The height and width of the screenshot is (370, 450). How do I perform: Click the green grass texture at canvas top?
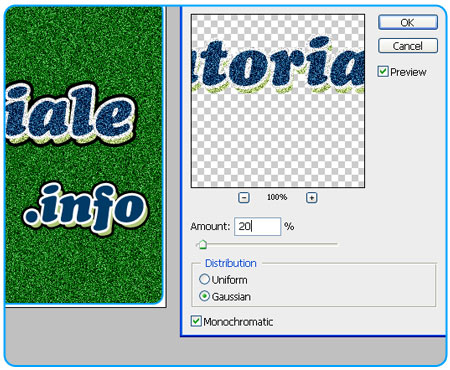[83, 40]
